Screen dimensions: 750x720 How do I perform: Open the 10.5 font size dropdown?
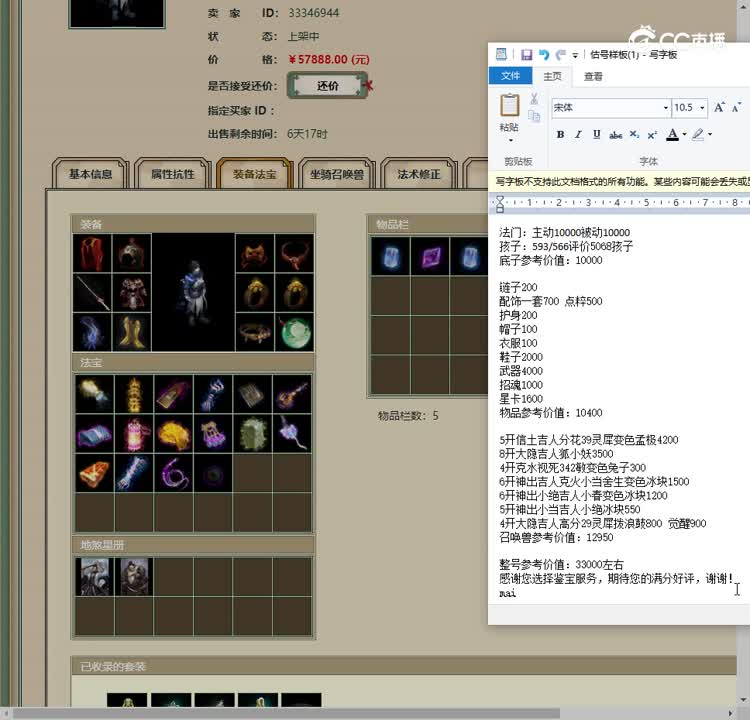coord(702,108)
